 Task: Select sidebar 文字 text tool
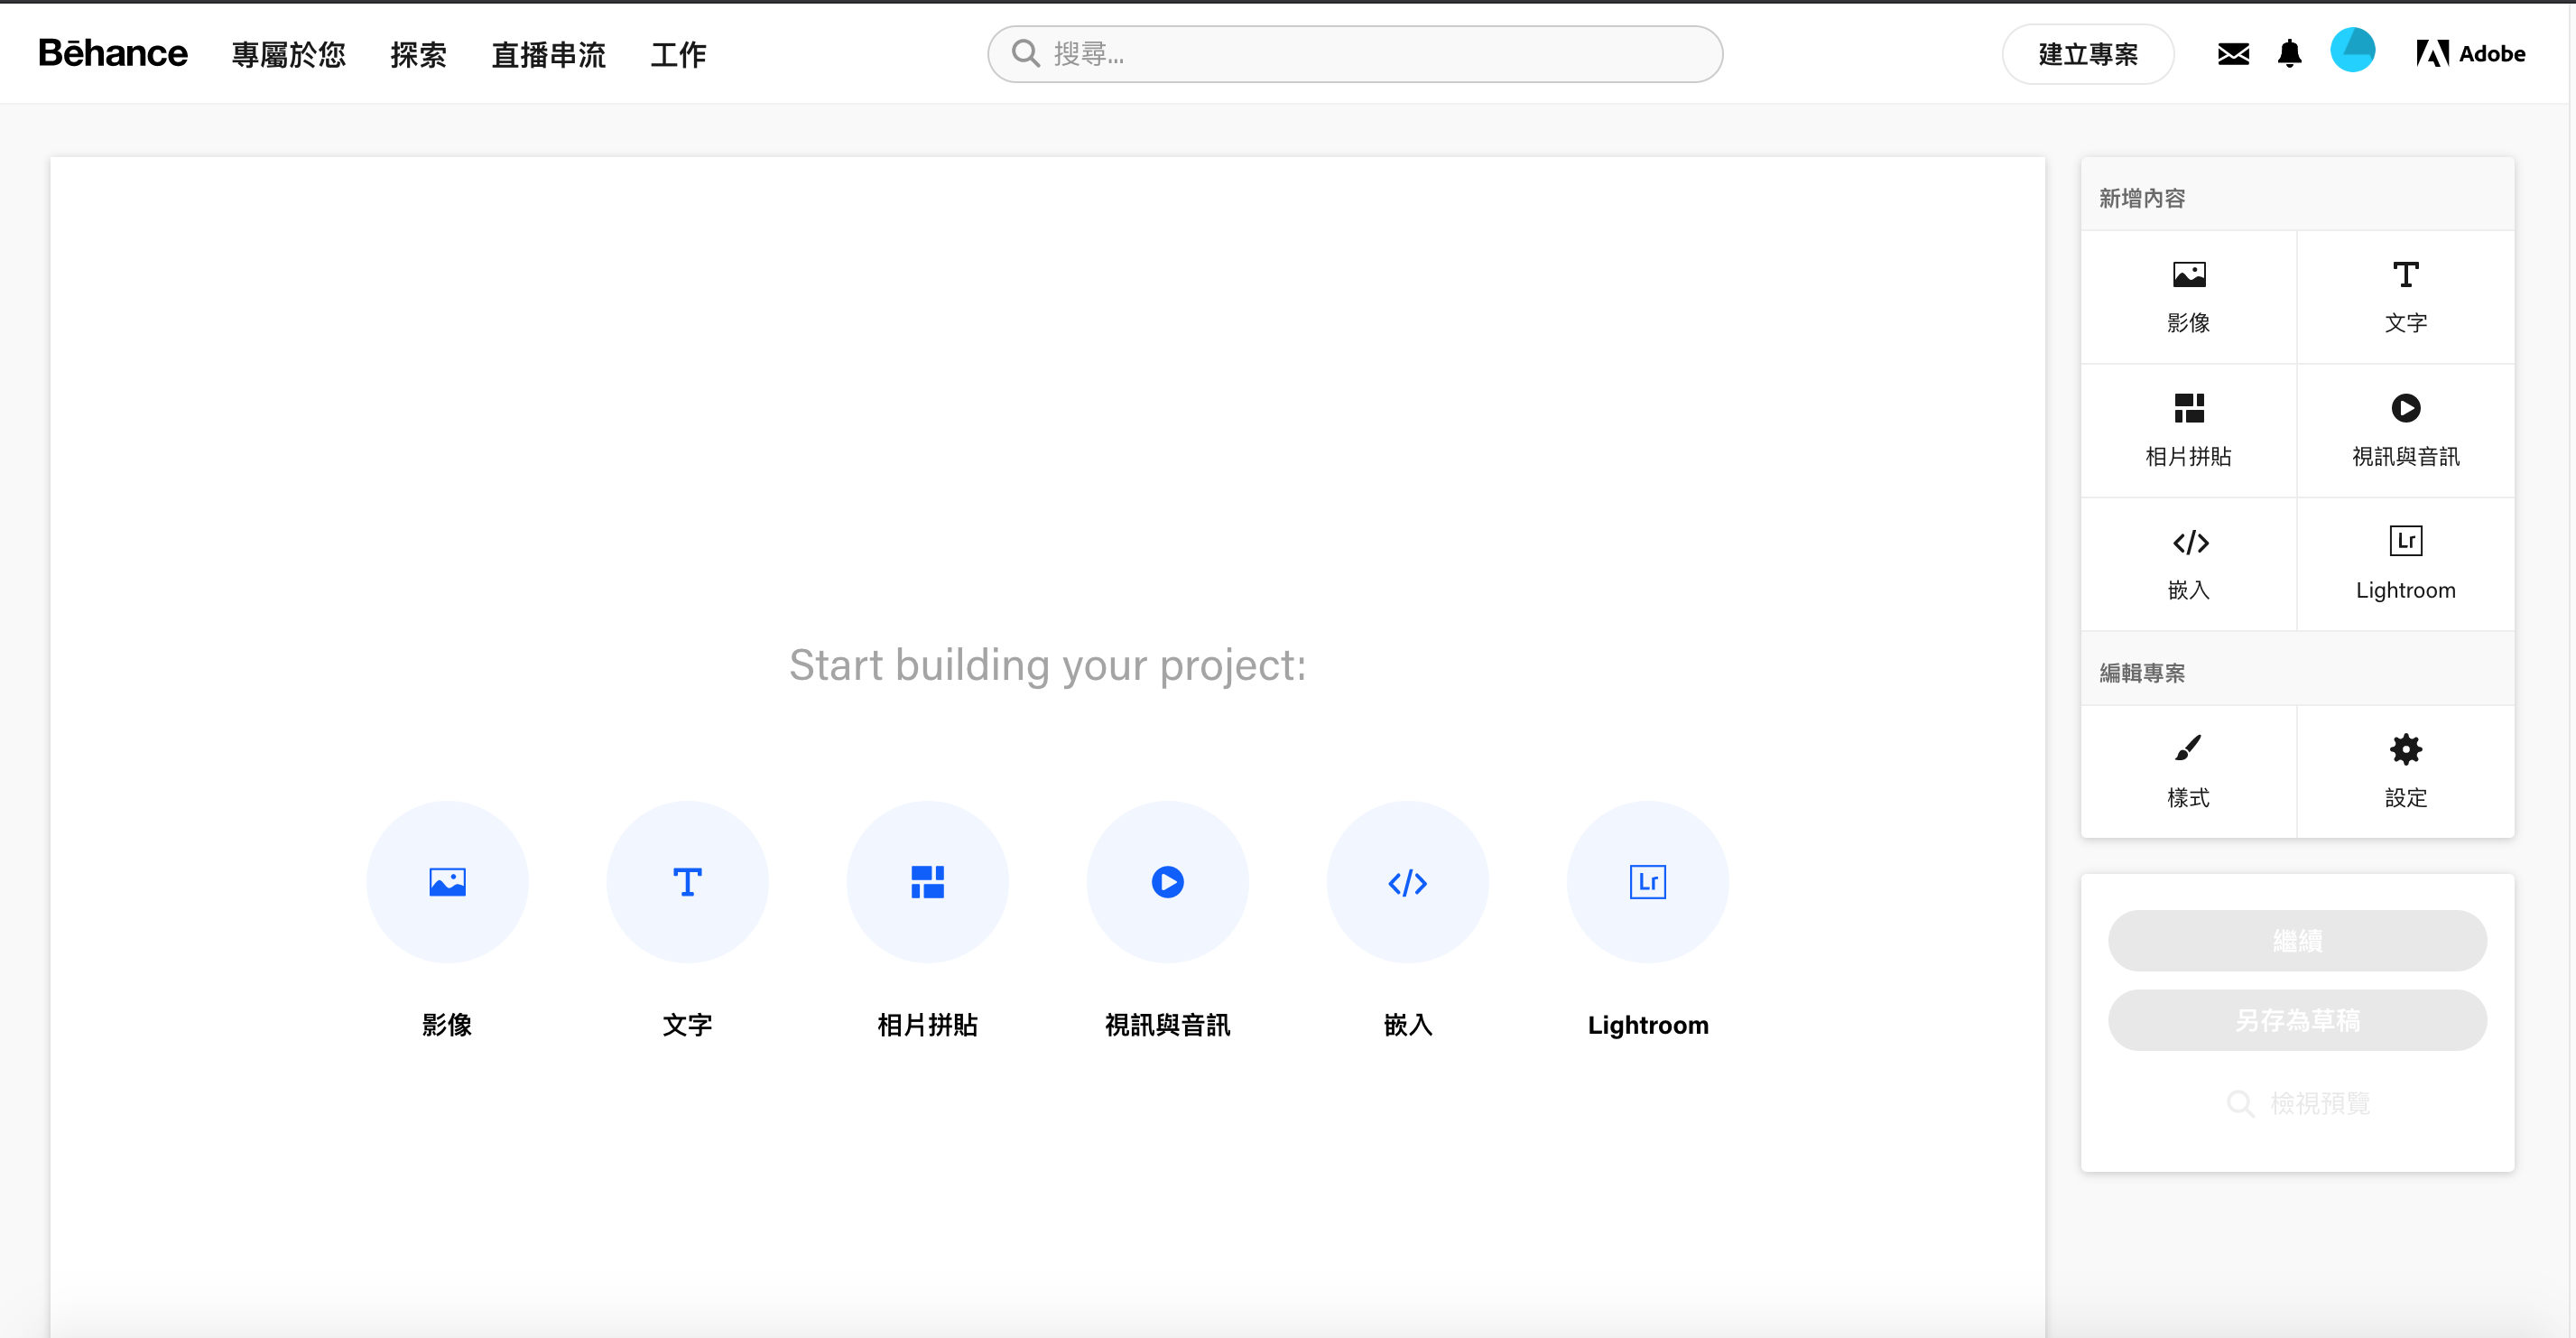[2405, 296]
